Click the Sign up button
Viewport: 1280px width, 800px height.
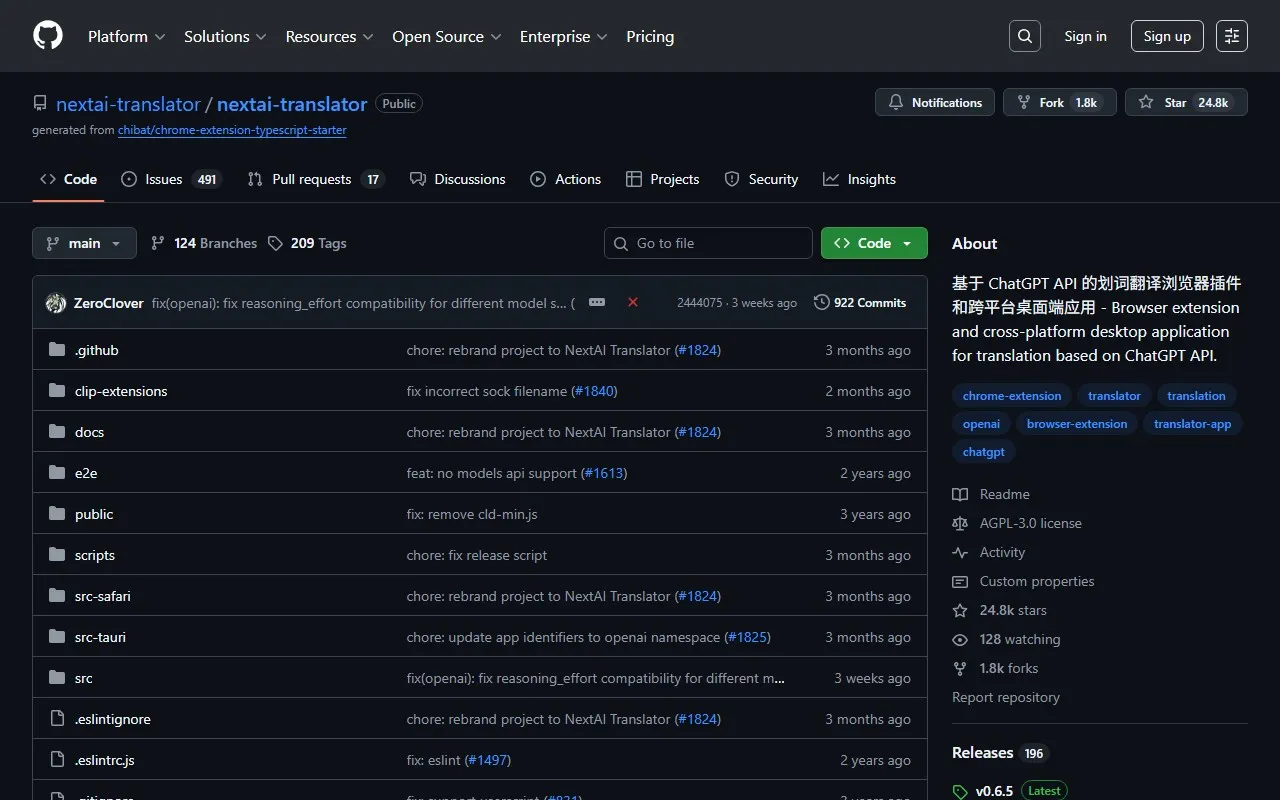click(x=1167, y=35)
